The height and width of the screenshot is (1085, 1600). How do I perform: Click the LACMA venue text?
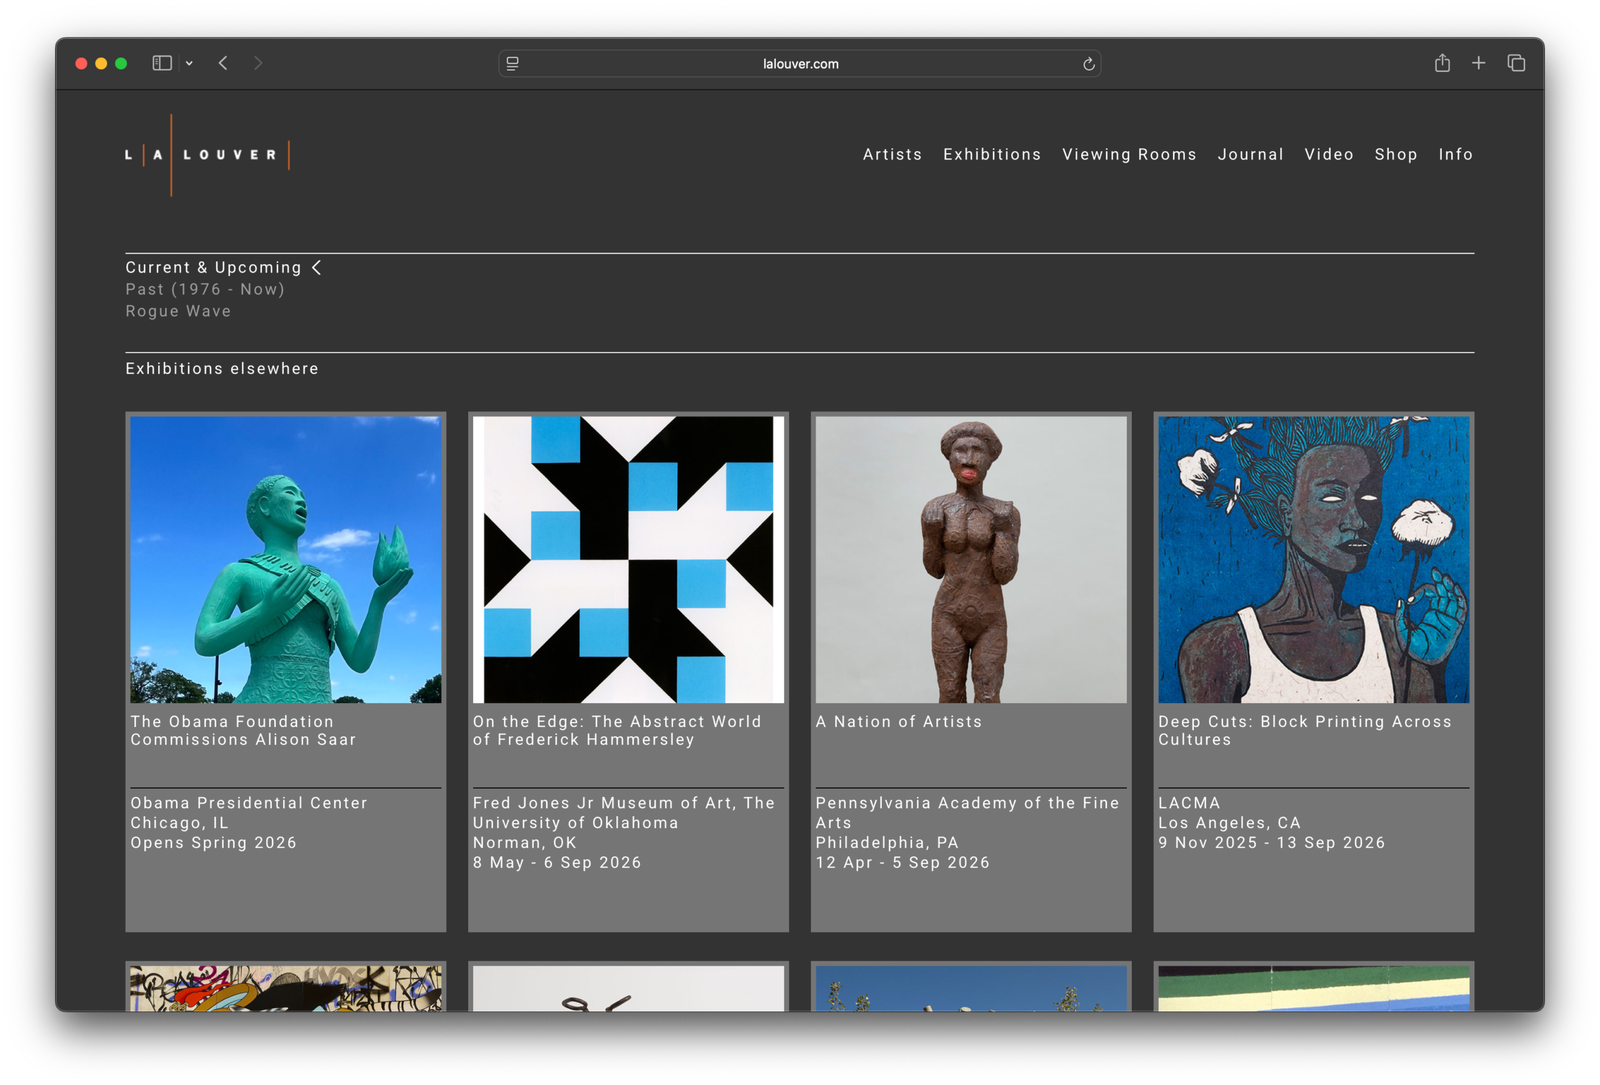tap(1189, 803)
